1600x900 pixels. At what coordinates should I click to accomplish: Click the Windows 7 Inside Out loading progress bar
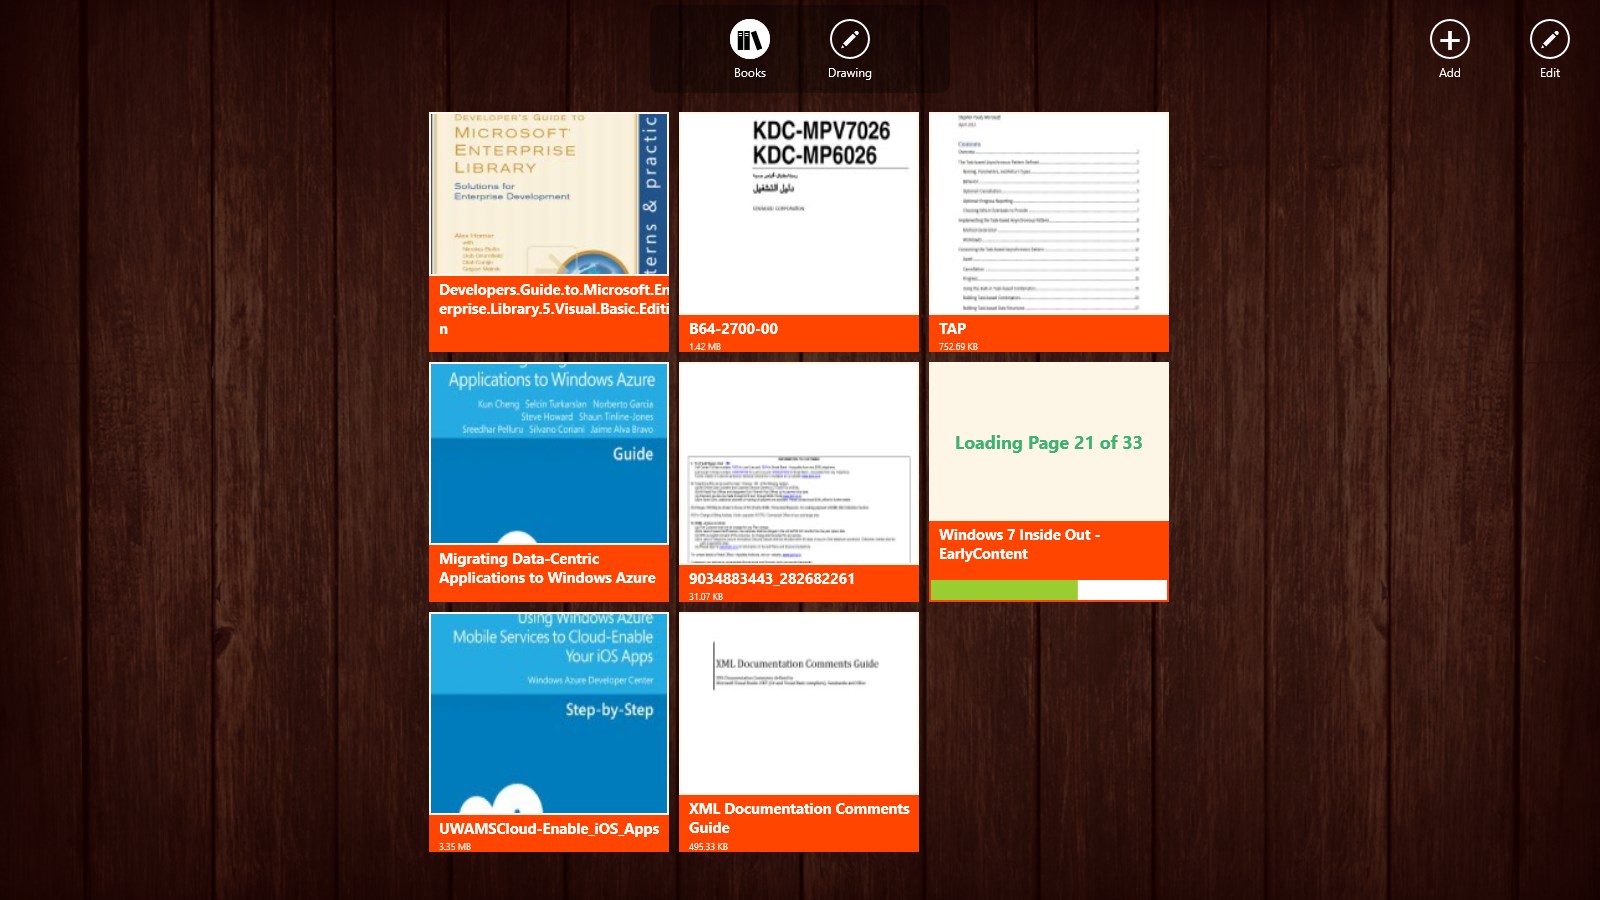pyautogui.click(x=1049, y=590)
